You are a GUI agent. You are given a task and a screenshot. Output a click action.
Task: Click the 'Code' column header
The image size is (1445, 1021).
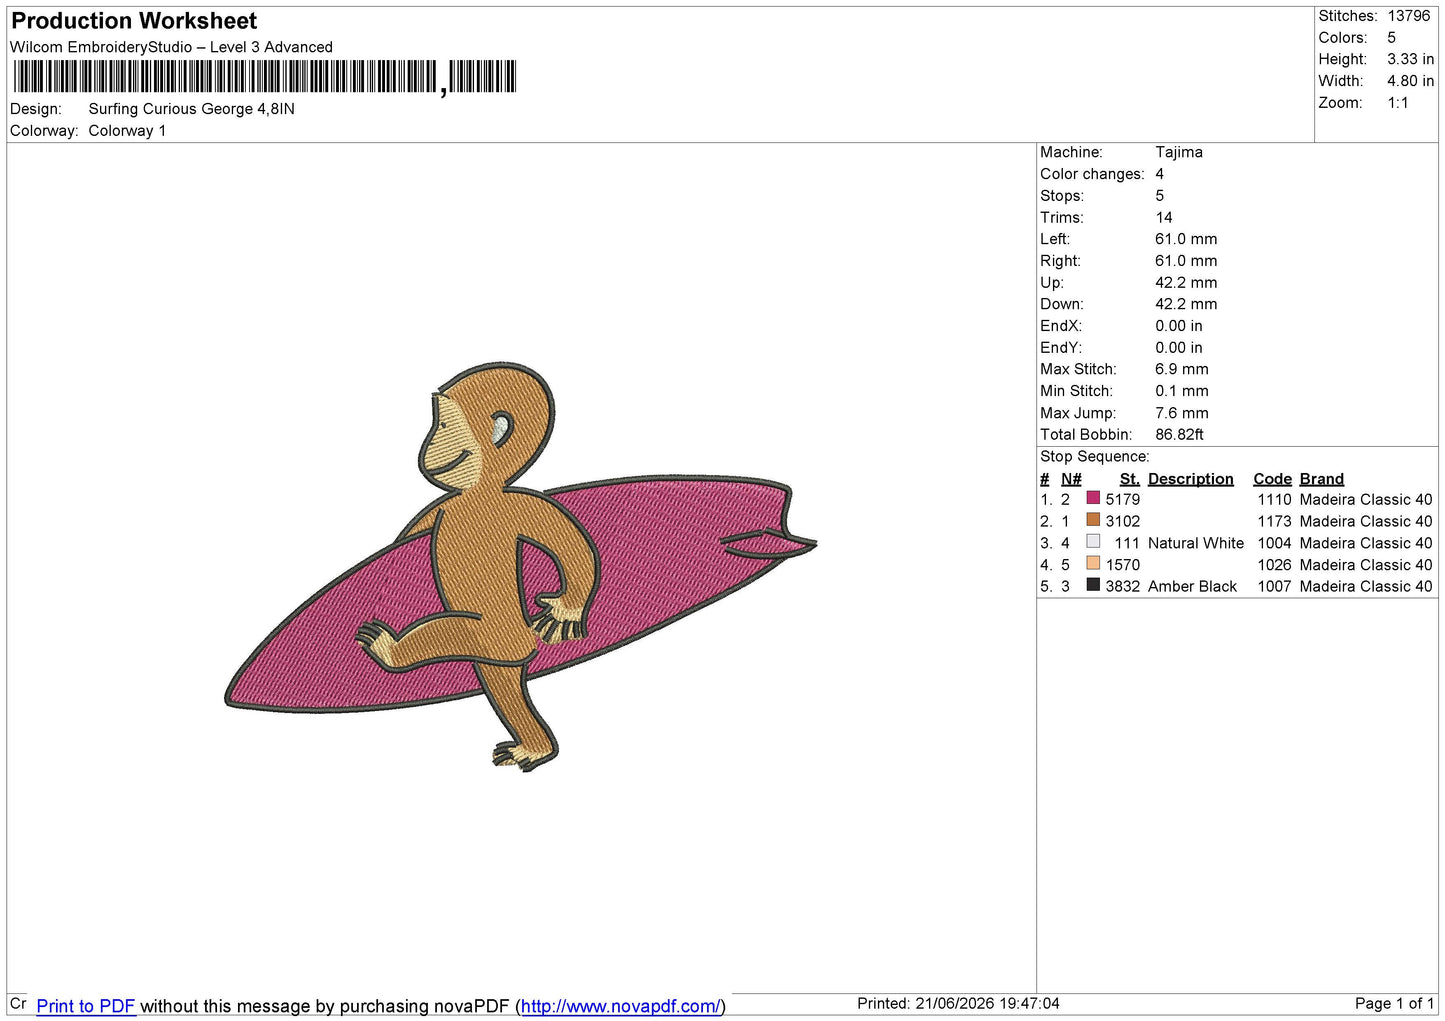[x=1272, y=479]
